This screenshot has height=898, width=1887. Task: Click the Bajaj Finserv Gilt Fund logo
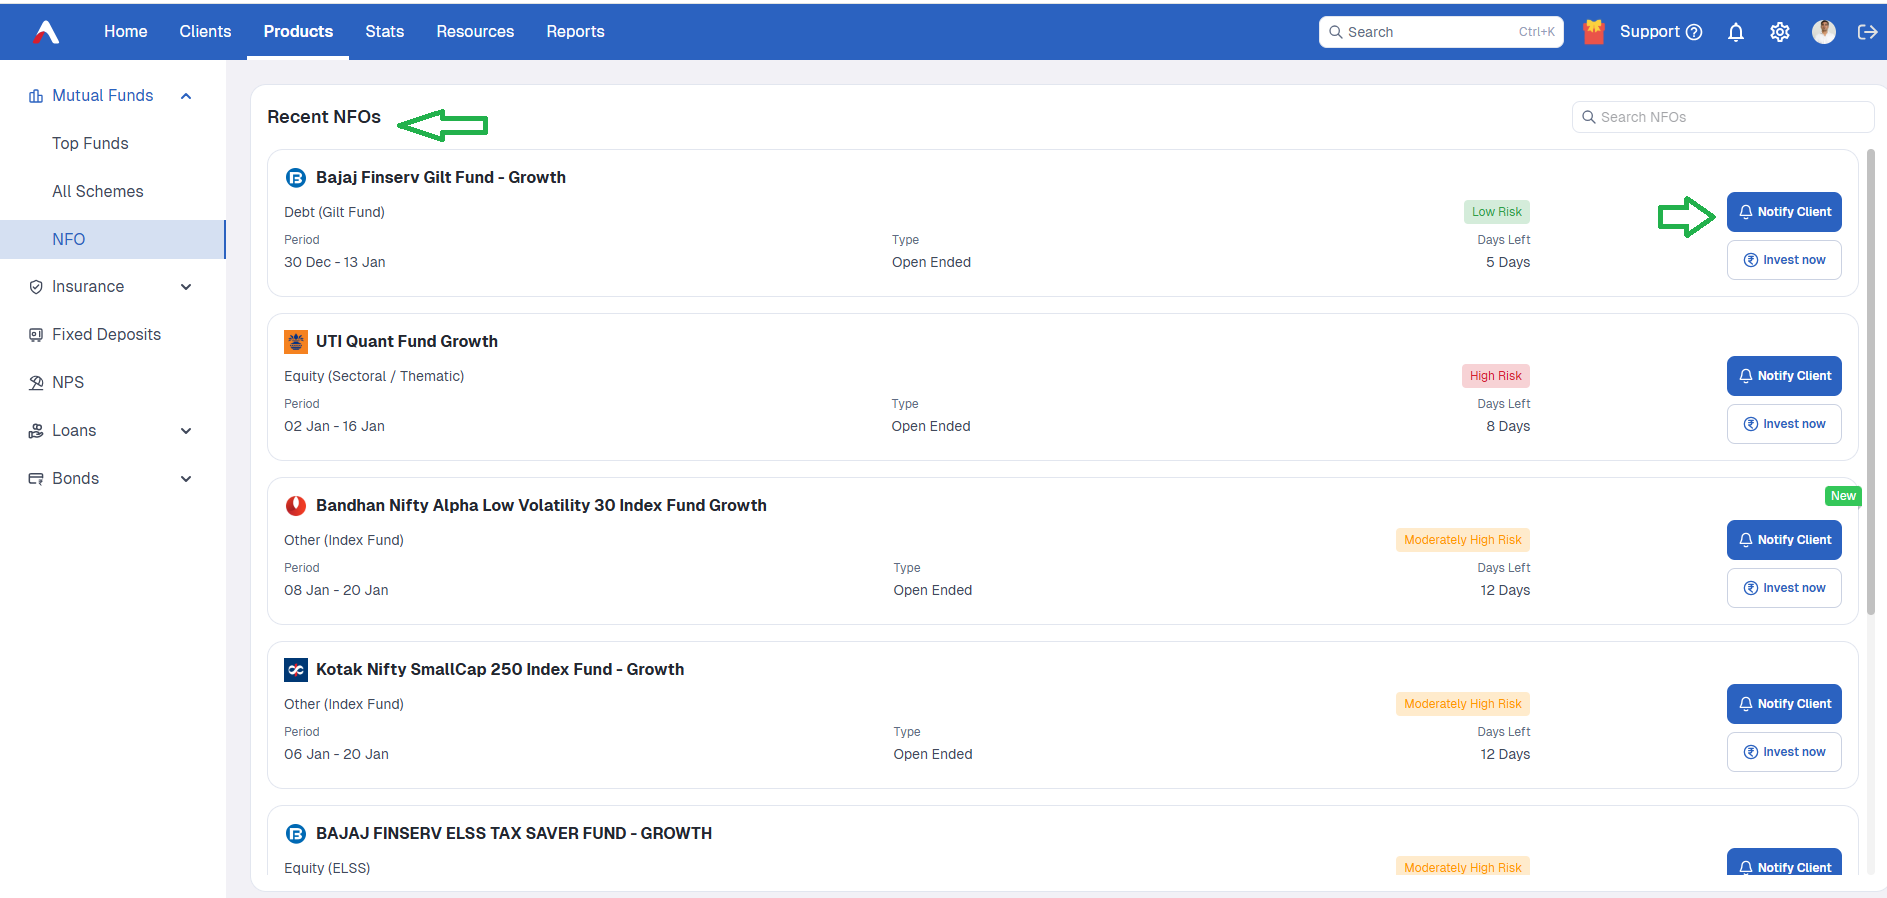point(296,178)
